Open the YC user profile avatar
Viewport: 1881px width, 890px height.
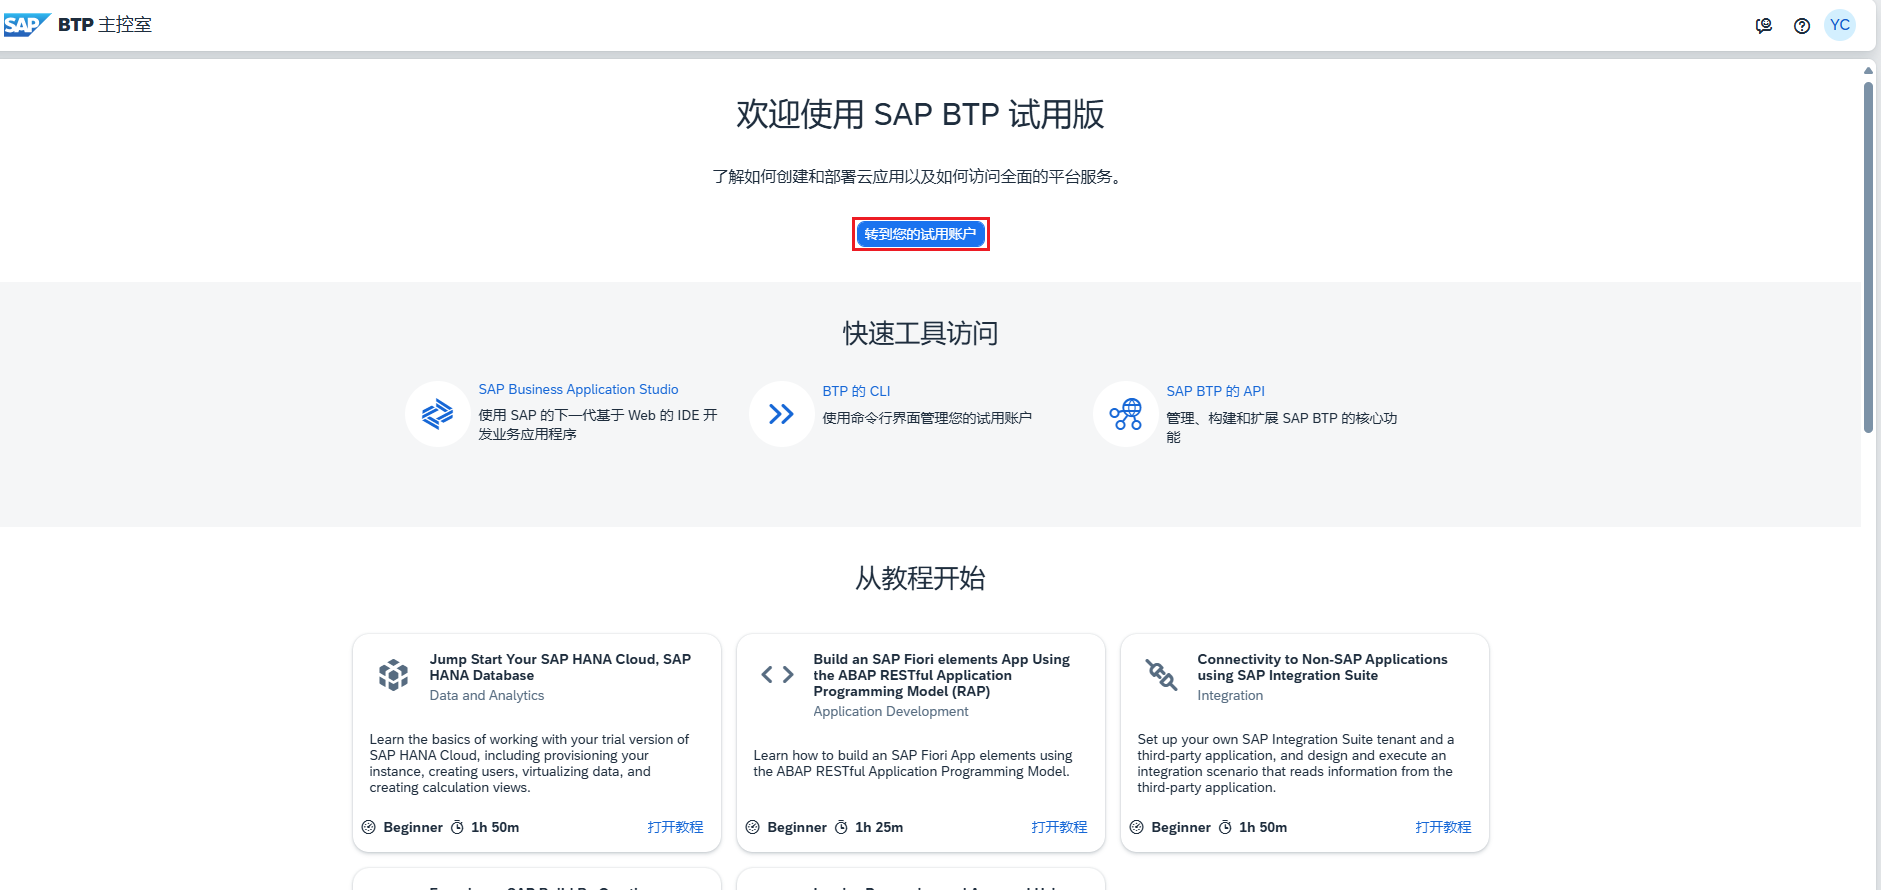click(1840, 26)
